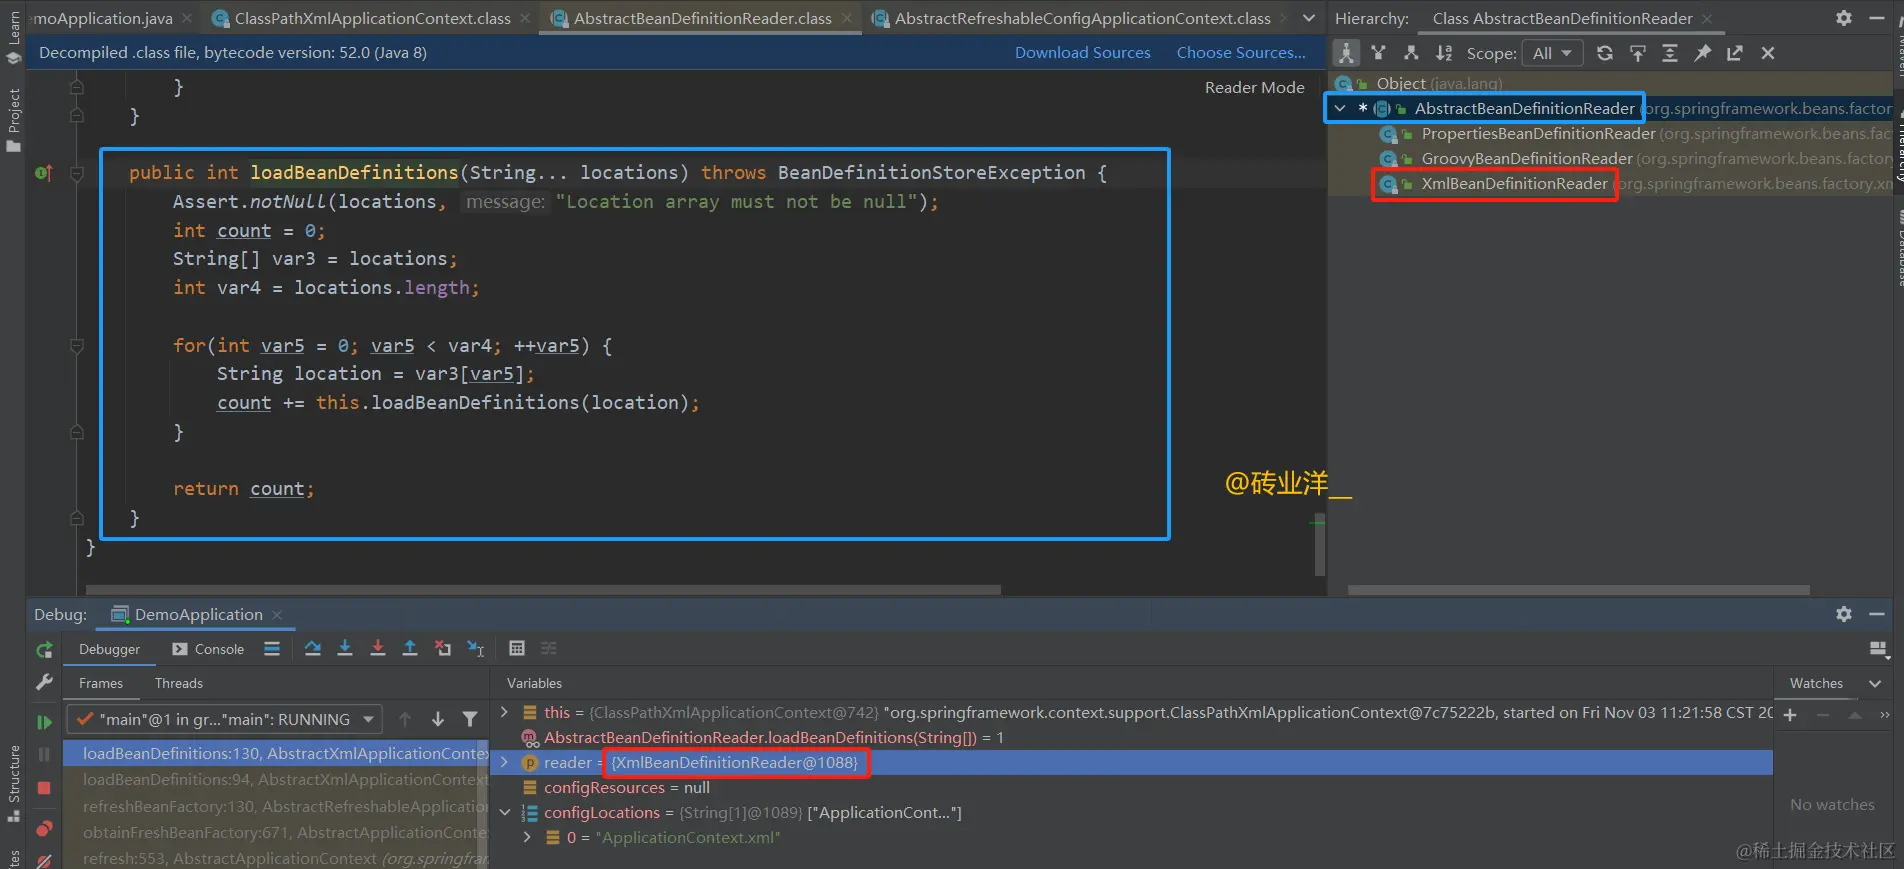Click Show Execution Point icon
Viewport: 1904px width, 869px height.
pyautogui.click(x=271, y=649)
